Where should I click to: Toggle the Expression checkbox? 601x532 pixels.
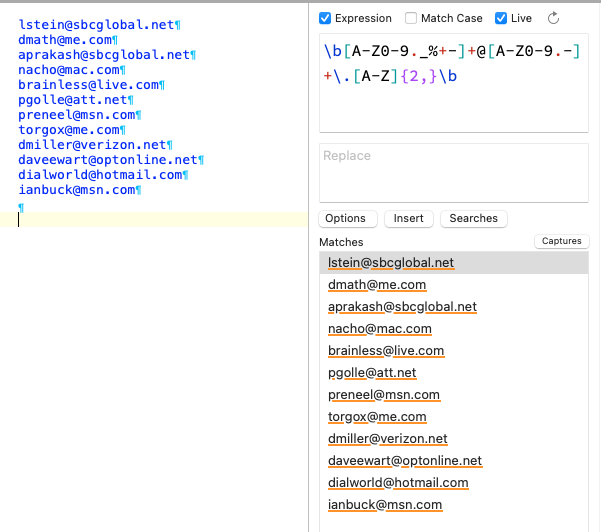click(x=325, y=18)
